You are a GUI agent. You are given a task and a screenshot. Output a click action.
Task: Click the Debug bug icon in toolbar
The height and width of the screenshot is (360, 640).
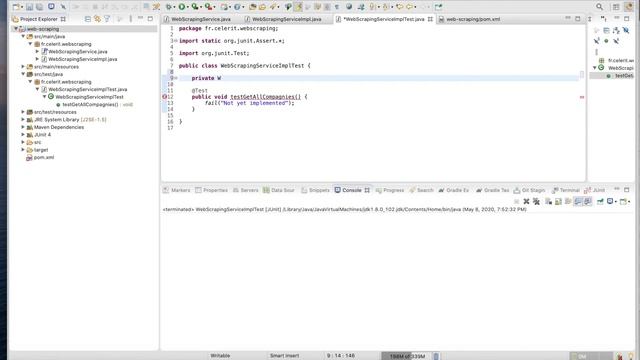tap(169, 7)
